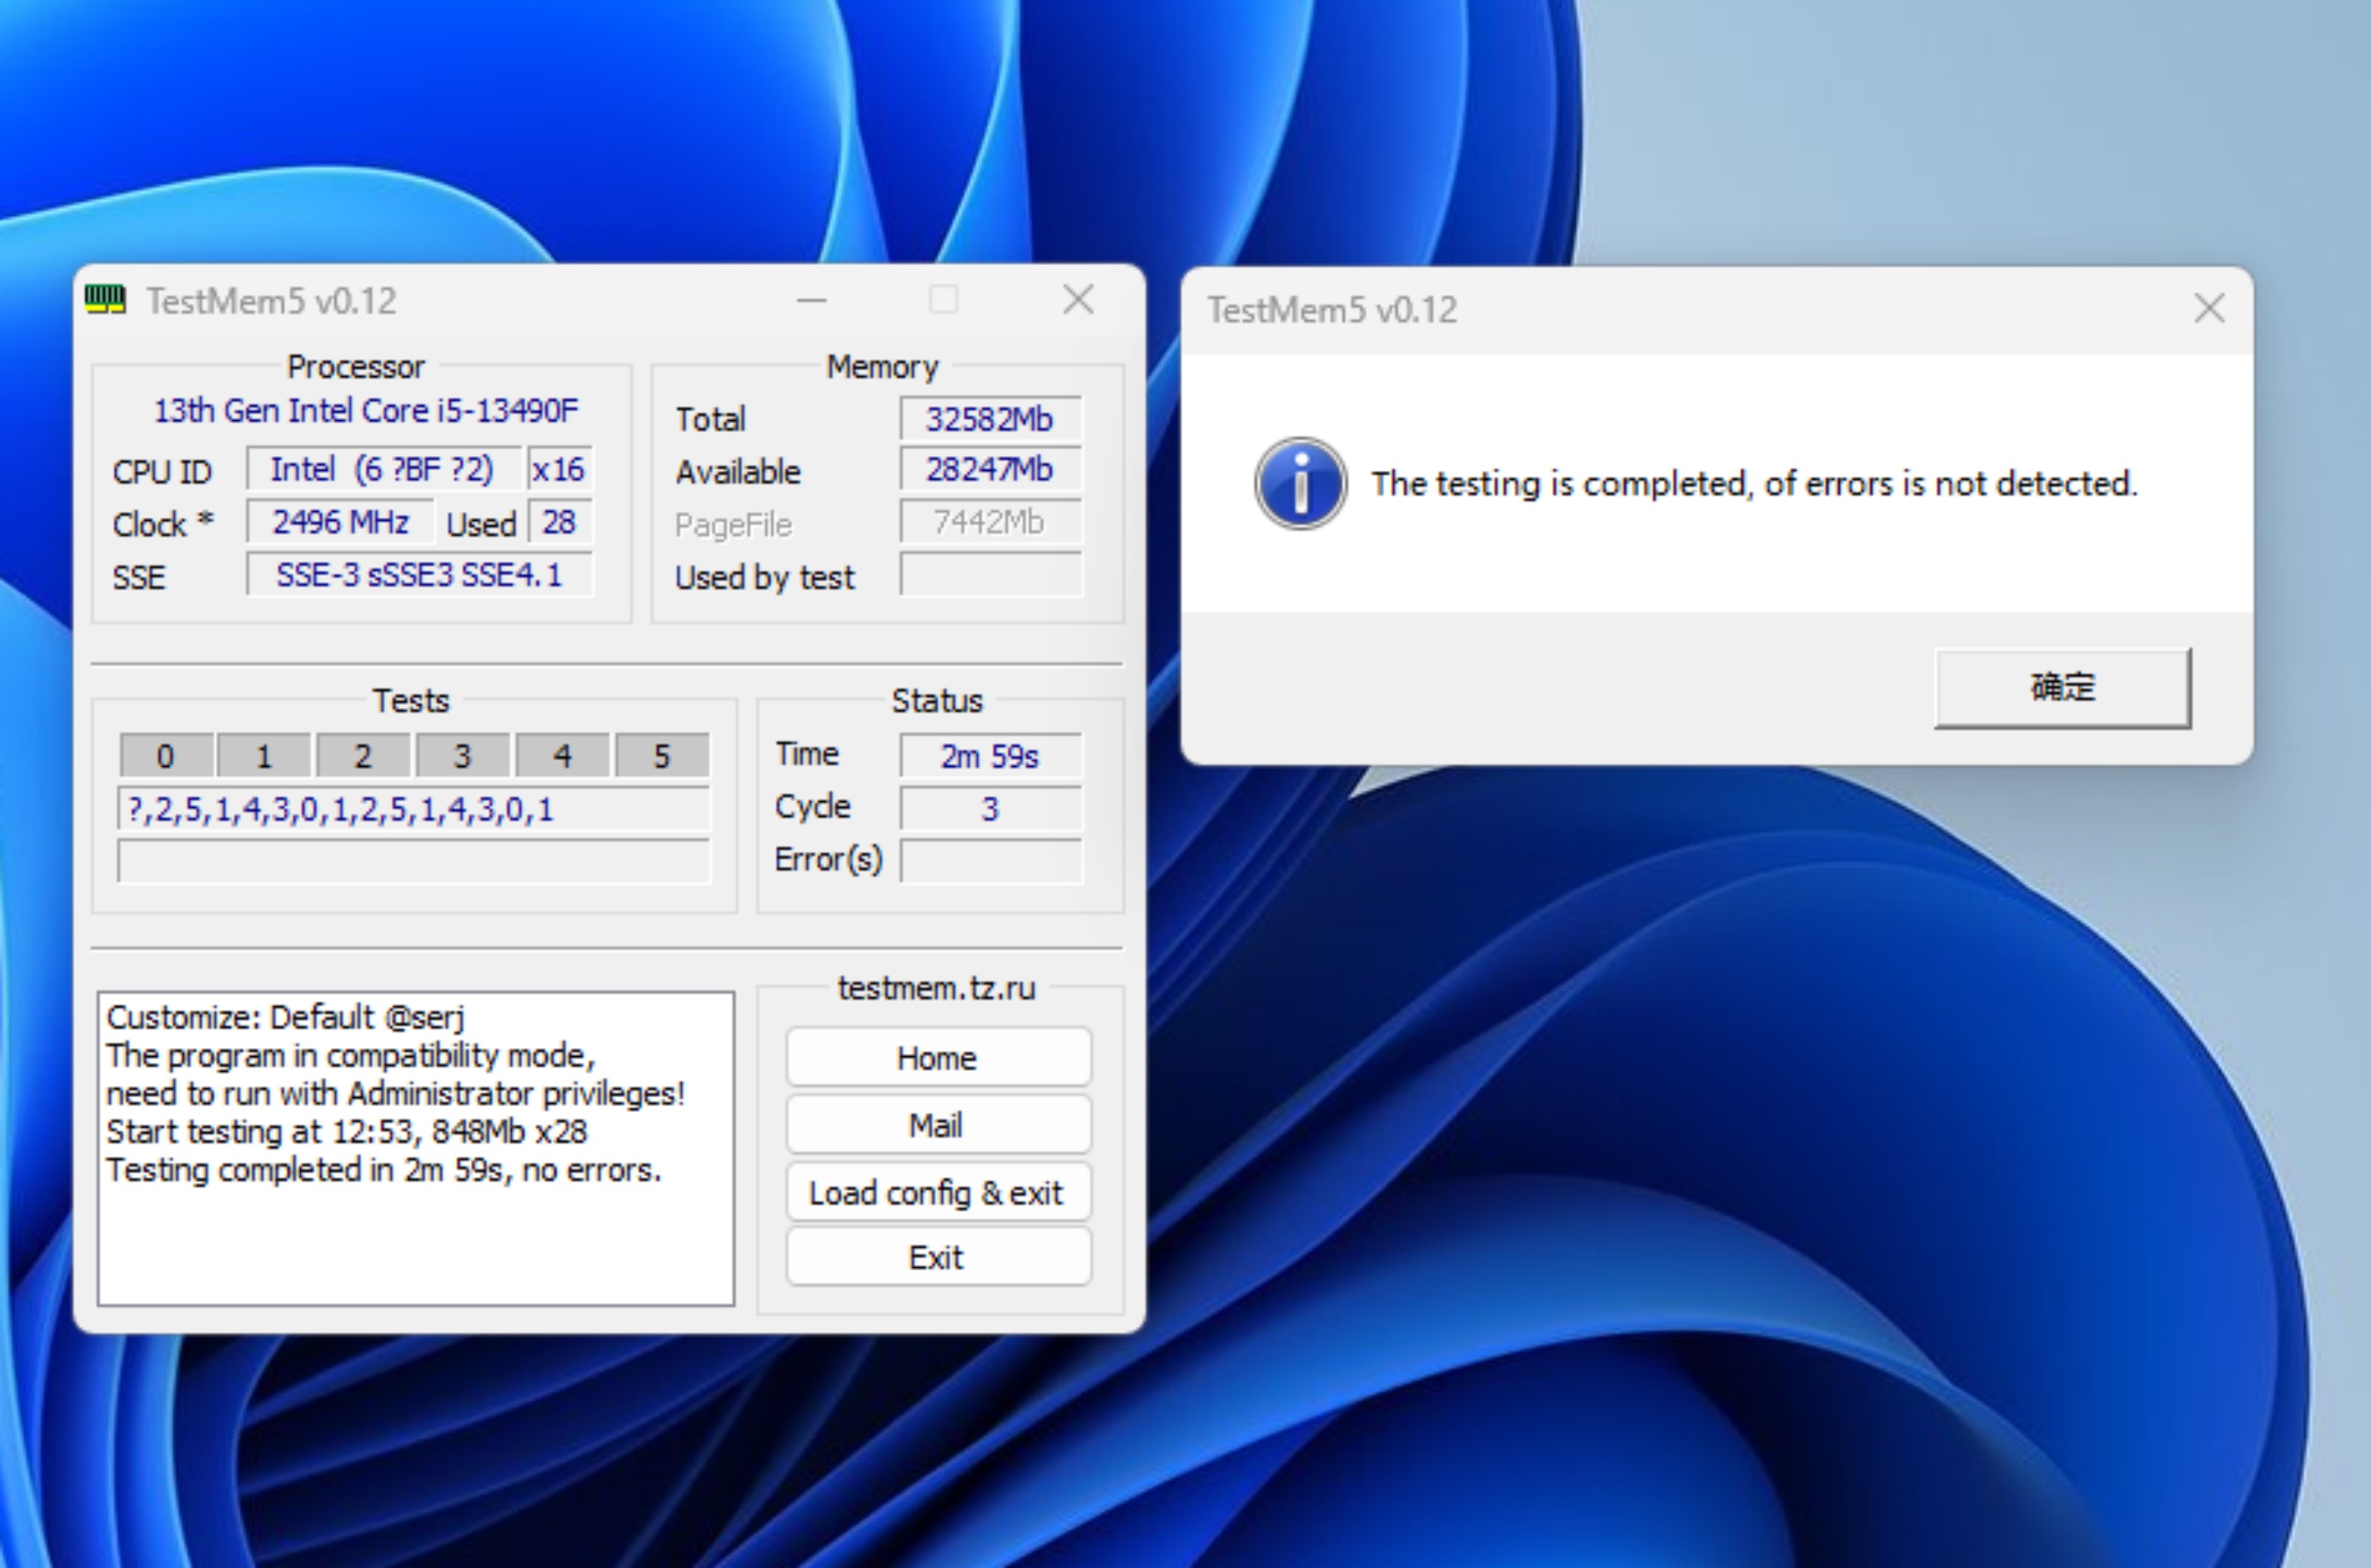Screen dimensions: 2371x1568
Task: Click the Time status value field
Action: [x=989, y=756]
